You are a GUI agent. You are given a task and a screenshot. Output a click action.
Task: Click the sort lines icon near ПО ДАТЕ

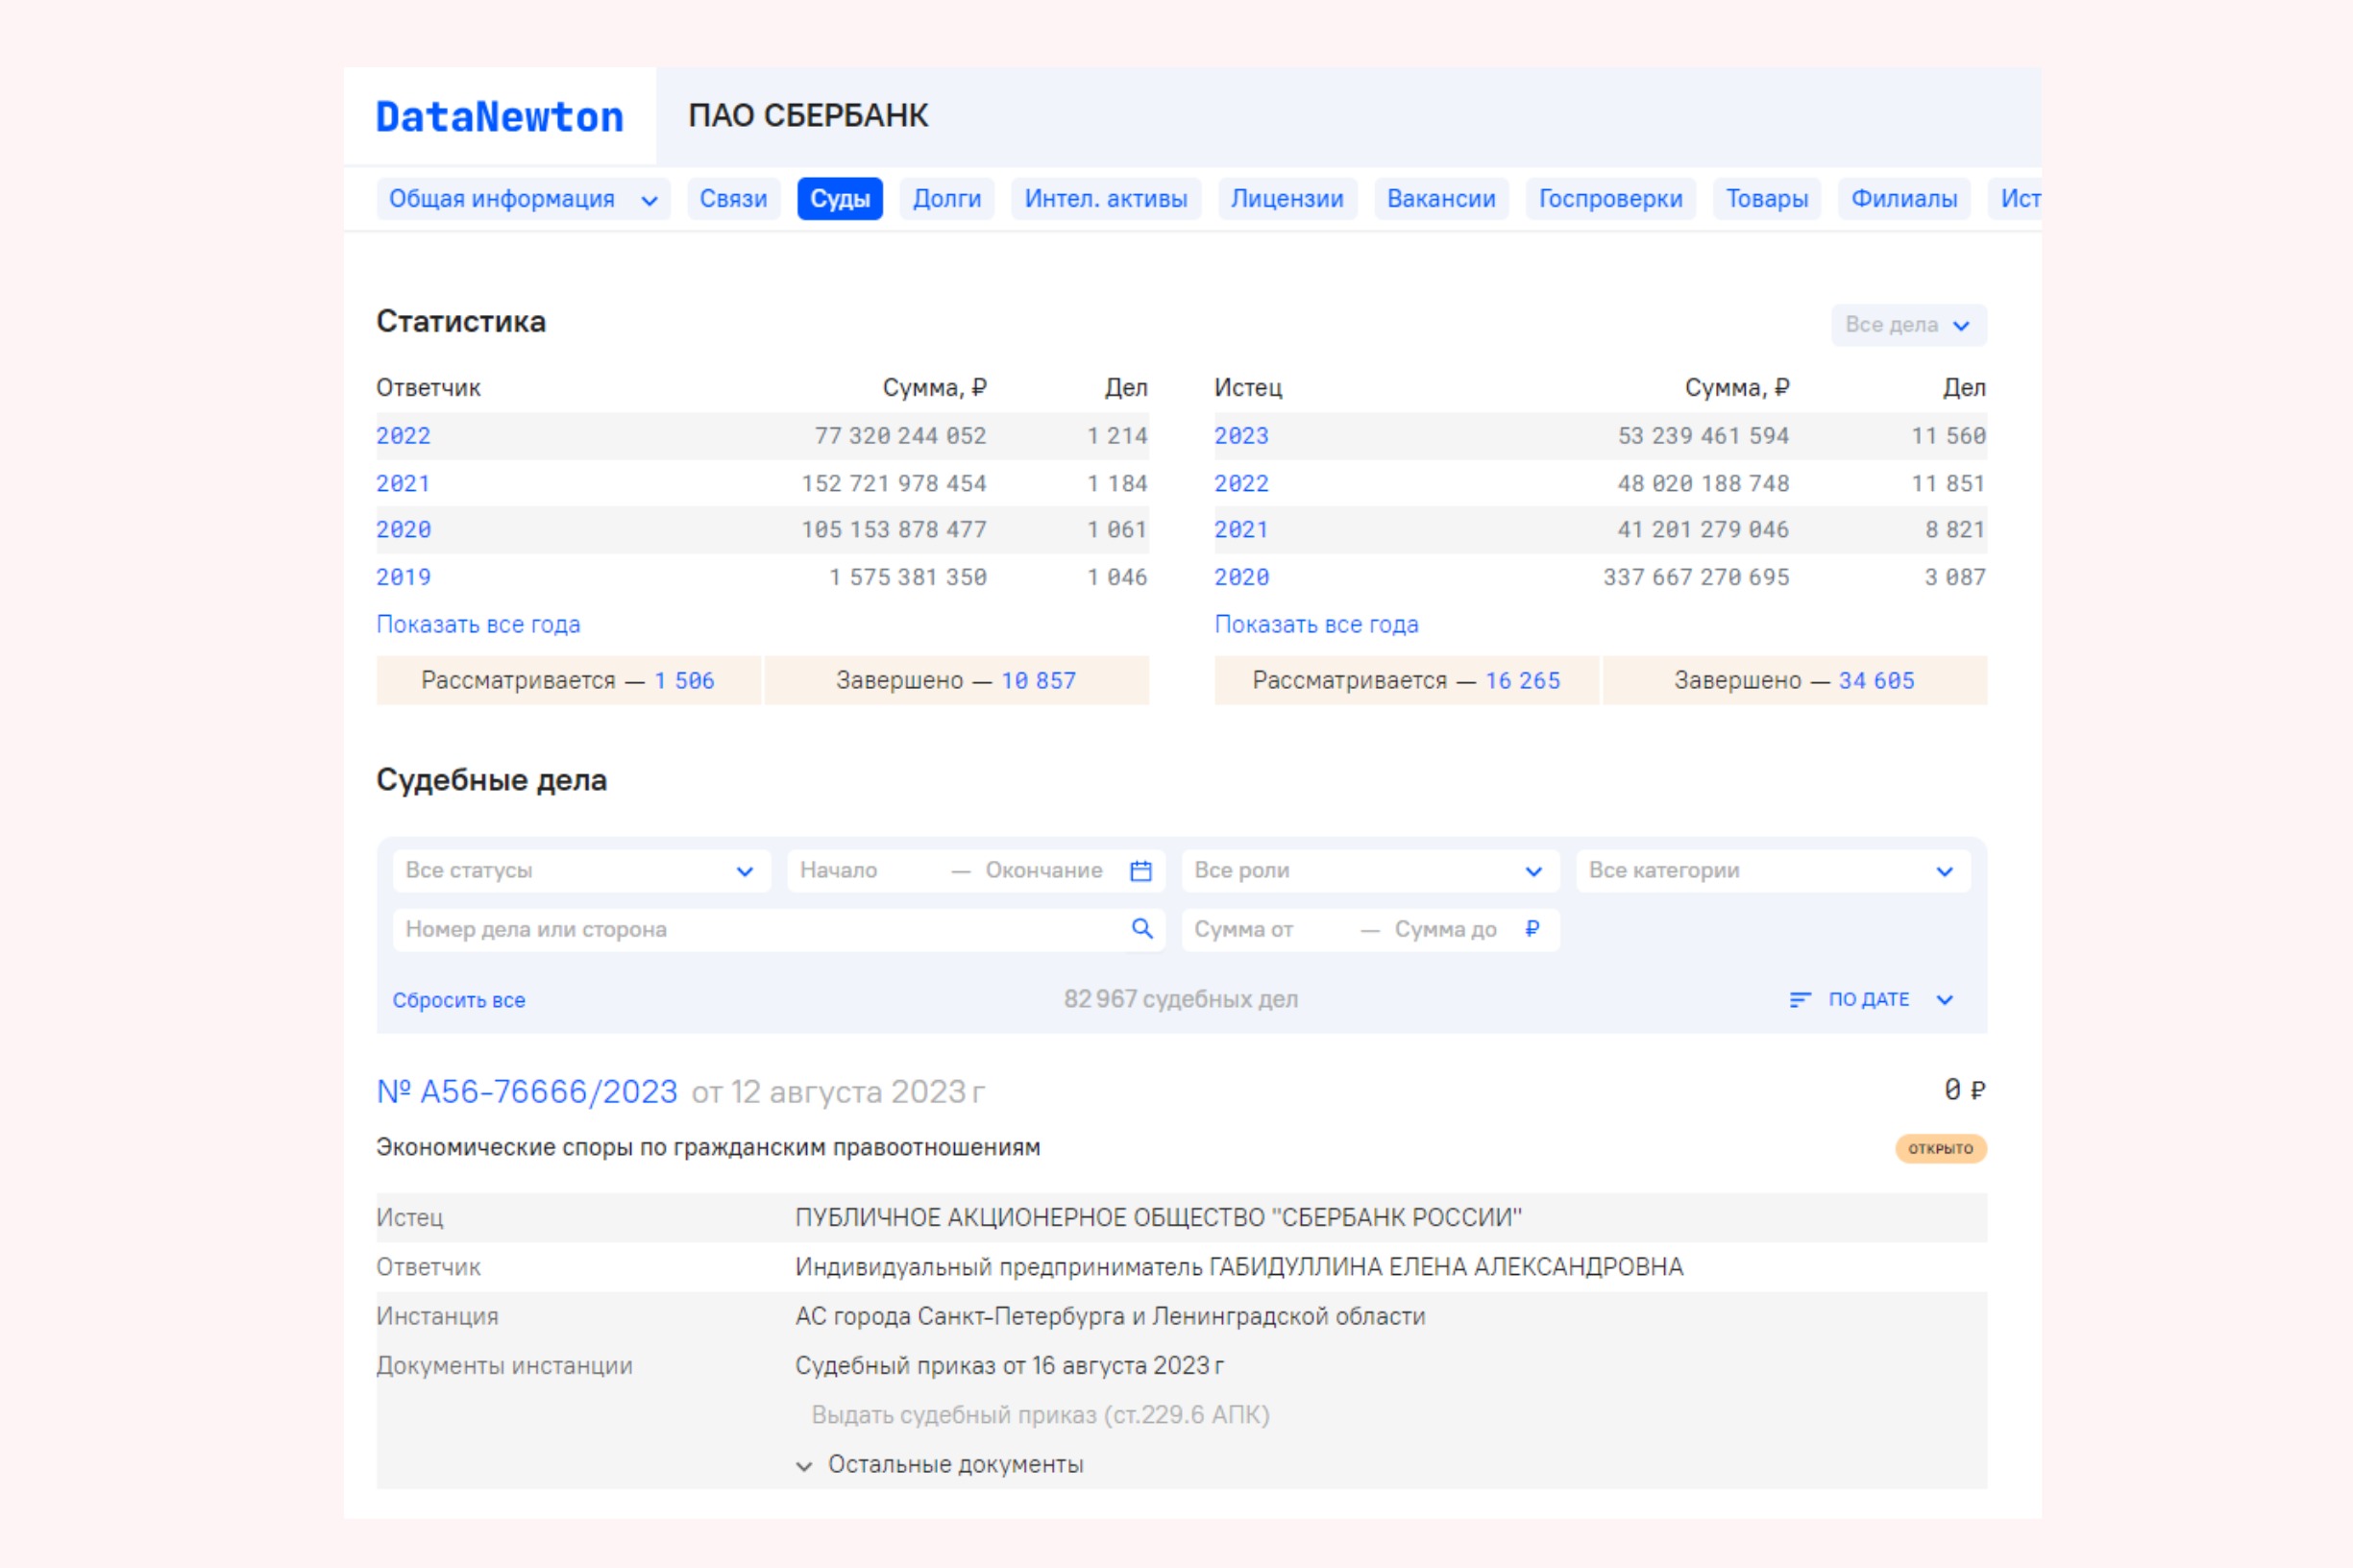click(x=1799, y=1000)
